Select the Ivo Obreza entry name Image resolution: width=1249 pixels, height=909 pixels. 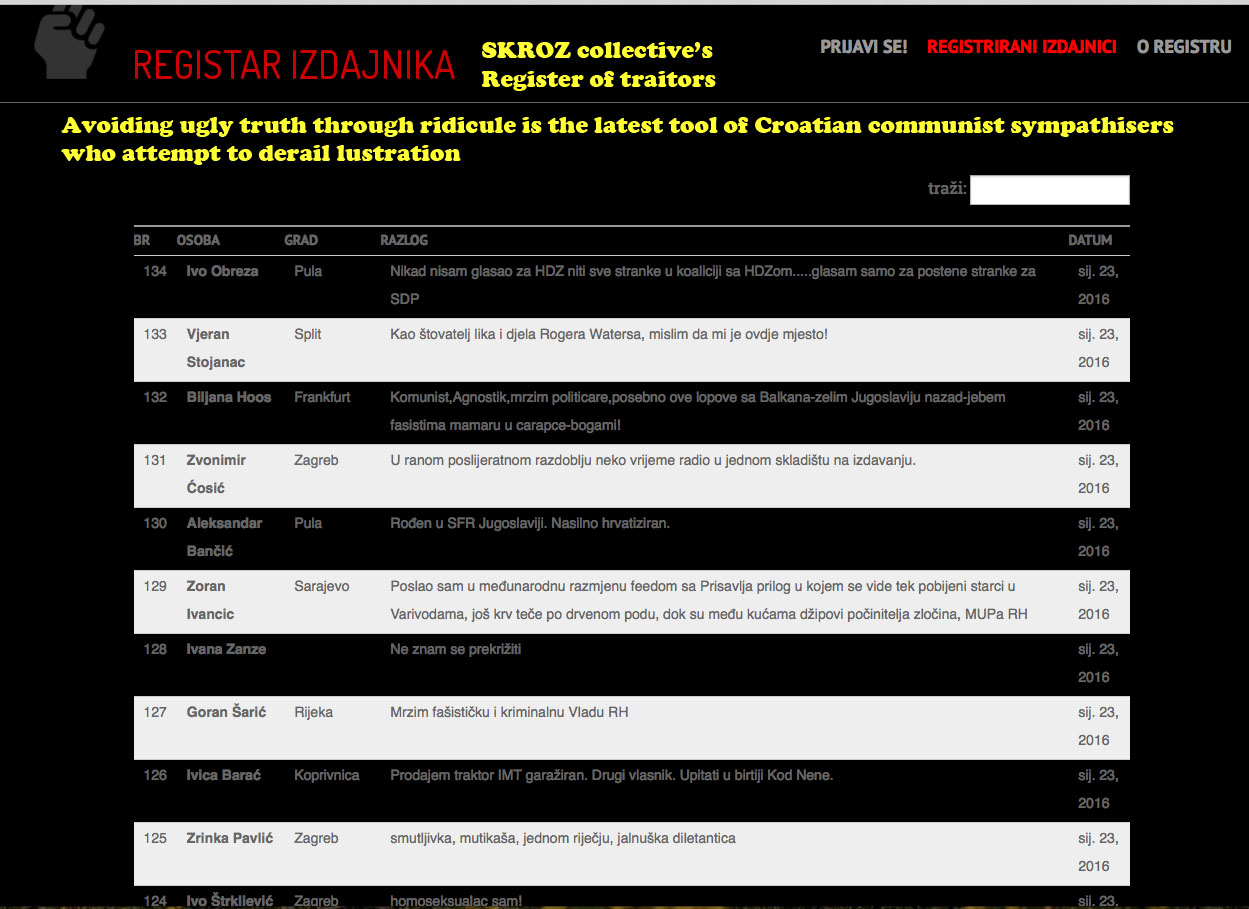222,271
